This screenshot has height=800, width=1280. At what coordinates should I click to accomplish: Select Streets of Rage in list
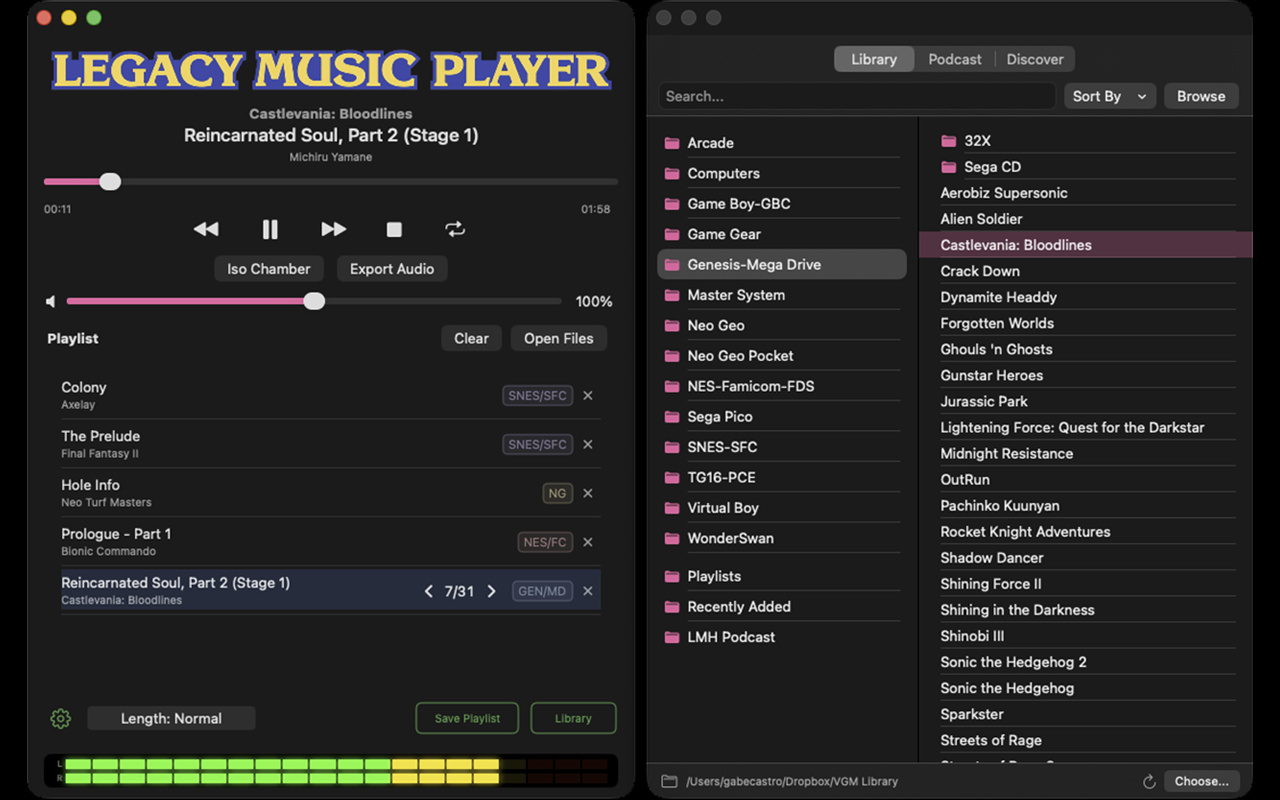pos(1087,740)
